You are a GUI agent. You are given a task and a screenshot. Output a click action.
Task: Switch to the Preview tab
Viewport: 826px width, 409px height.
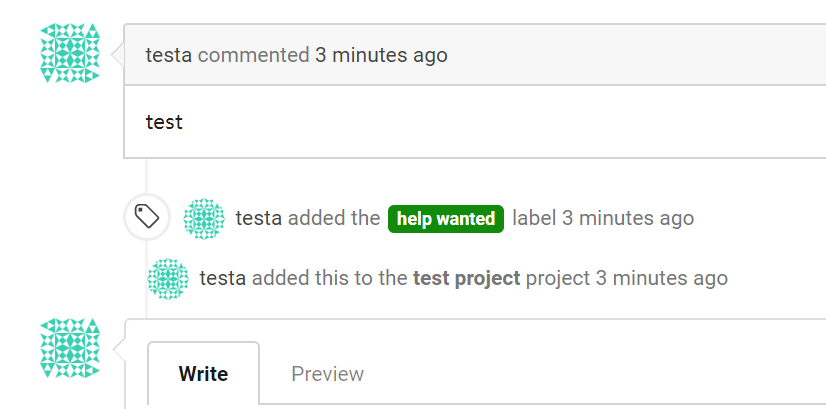point(327,374)
